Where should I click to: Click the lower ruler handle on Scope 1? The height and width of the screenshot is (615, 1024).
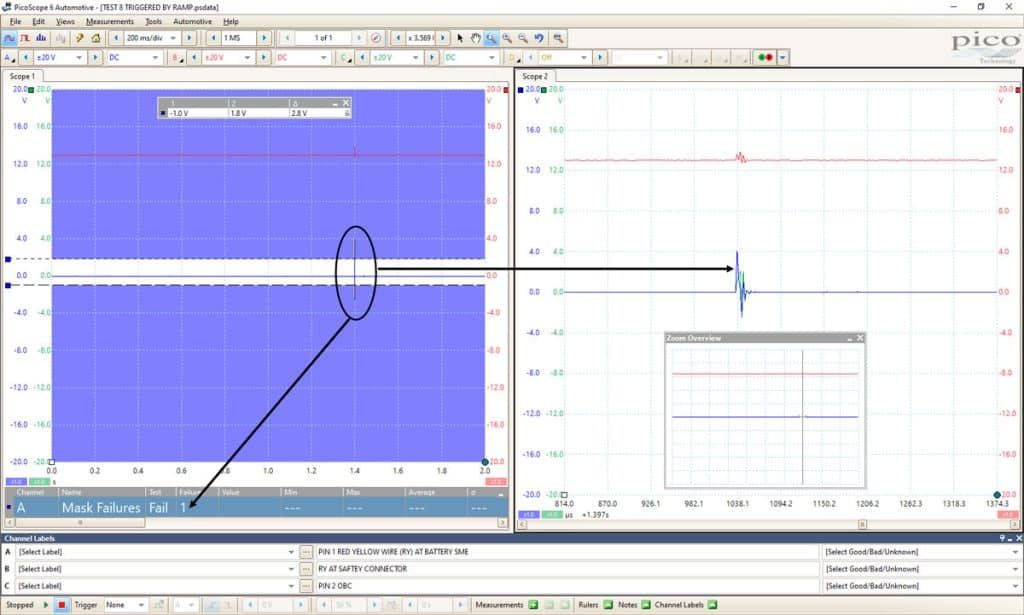pos(8,285)
